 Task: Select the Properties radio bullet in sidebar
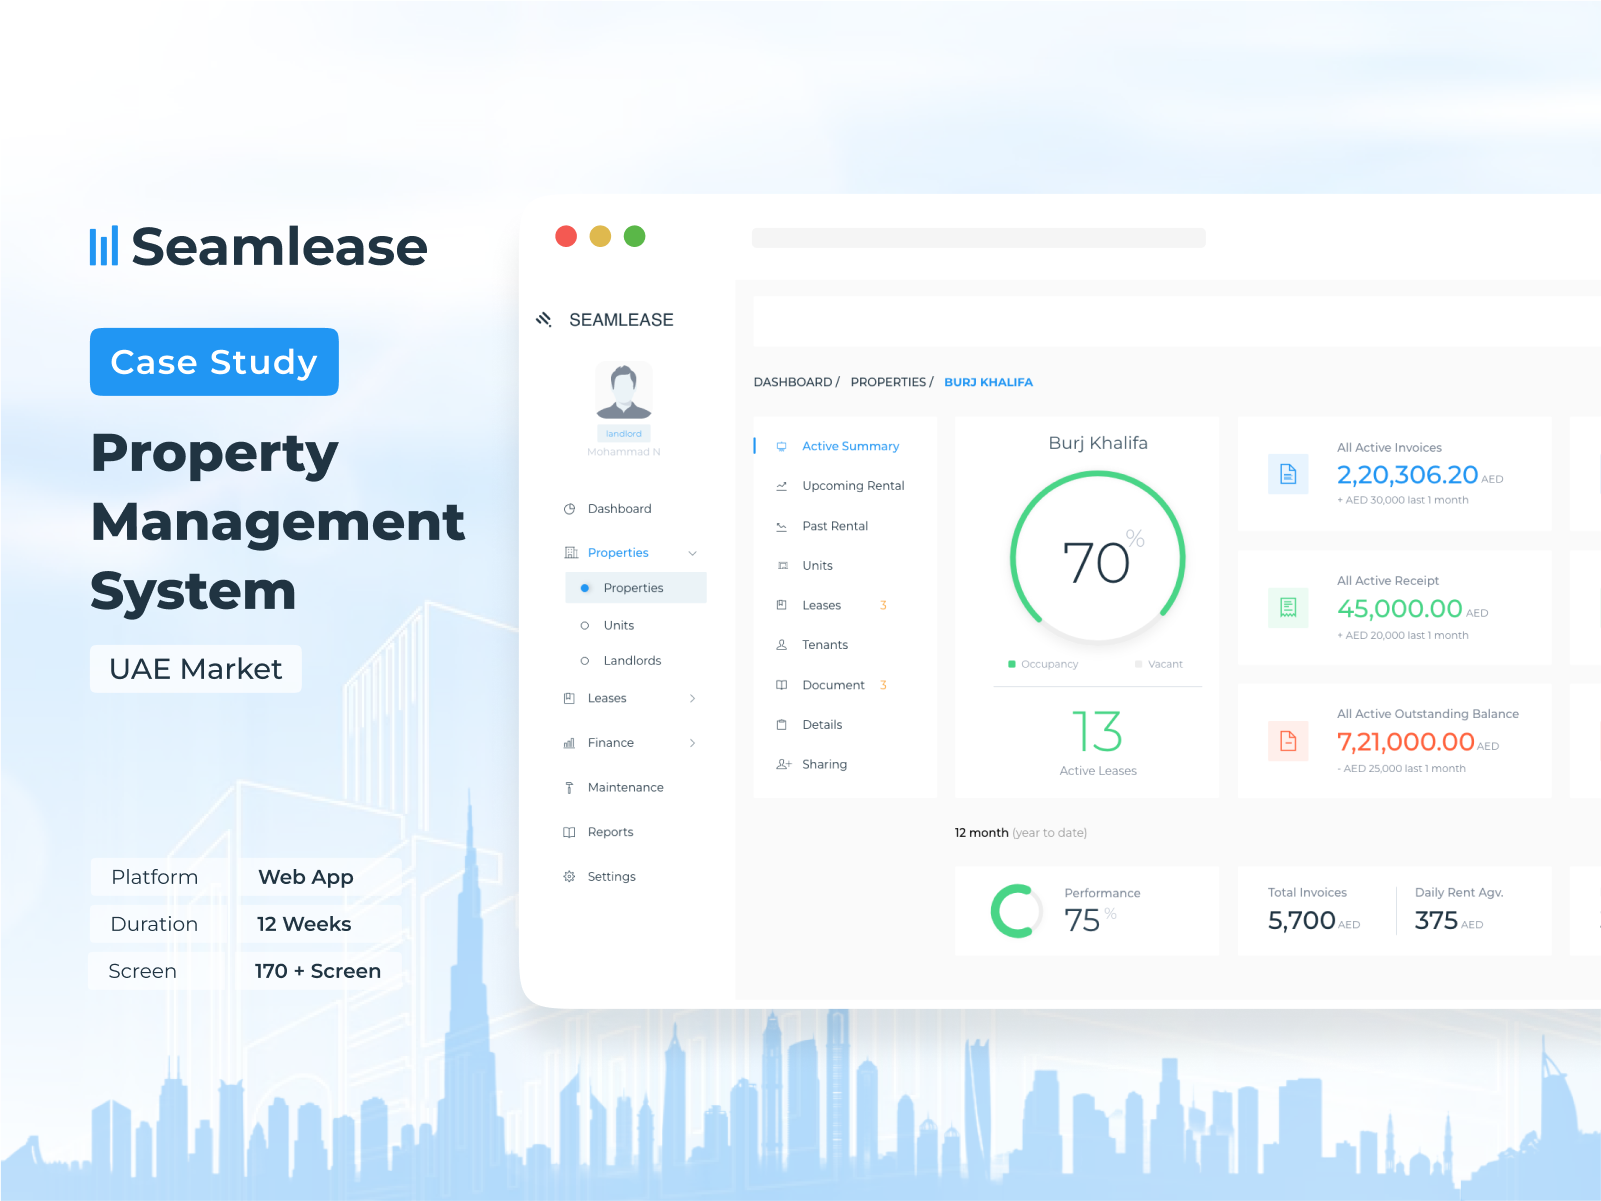584,587
